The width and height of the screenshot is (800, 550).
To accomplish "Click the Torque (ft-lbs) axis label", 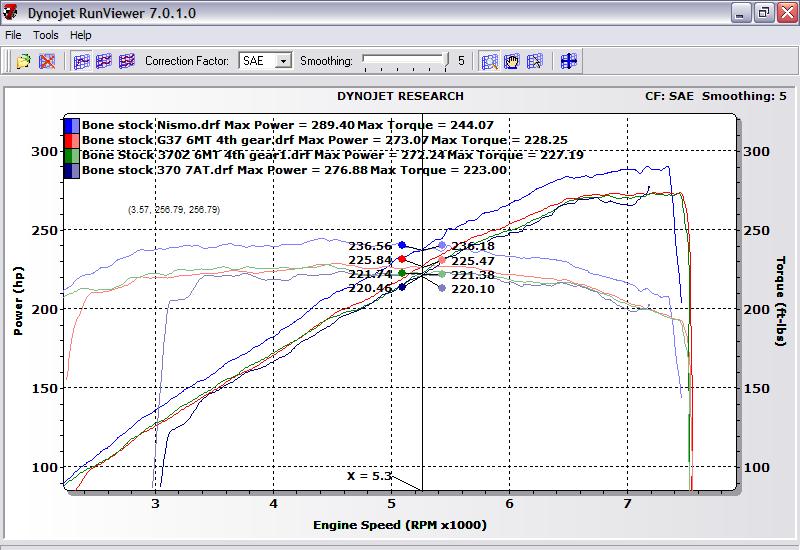I will [780, 301].
